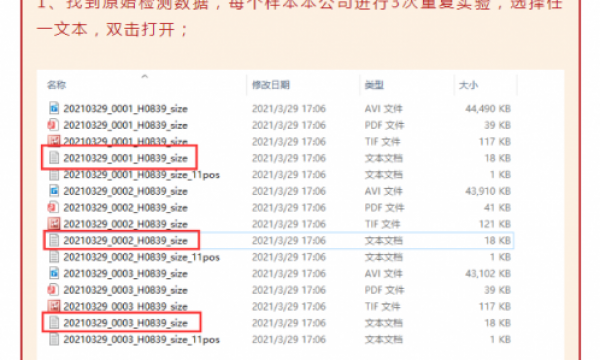
Task: Select the file 20210329_0003_H0839_size_11pos
Action: click(142, 339)
